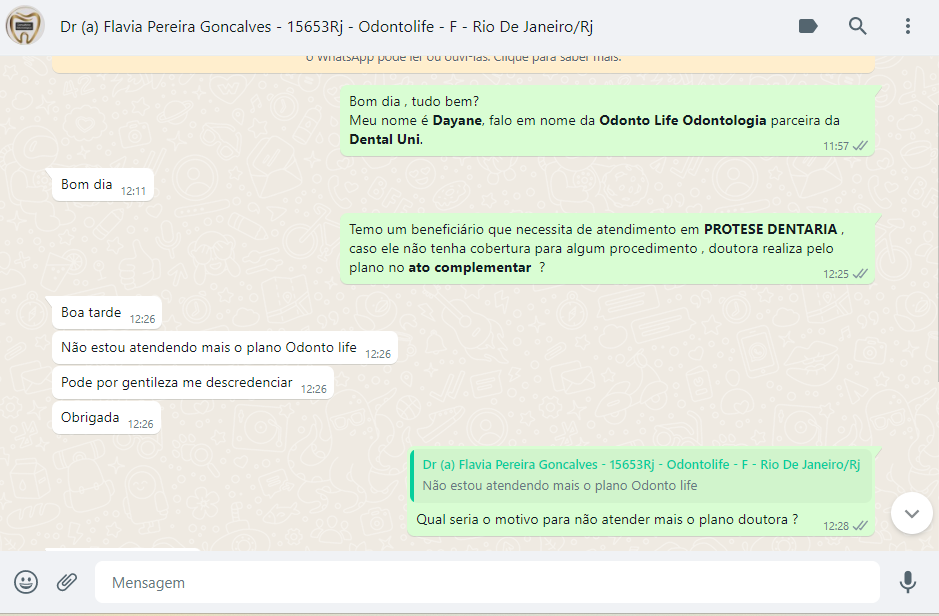Click the label tag icon in header

[x=808, y=26]
